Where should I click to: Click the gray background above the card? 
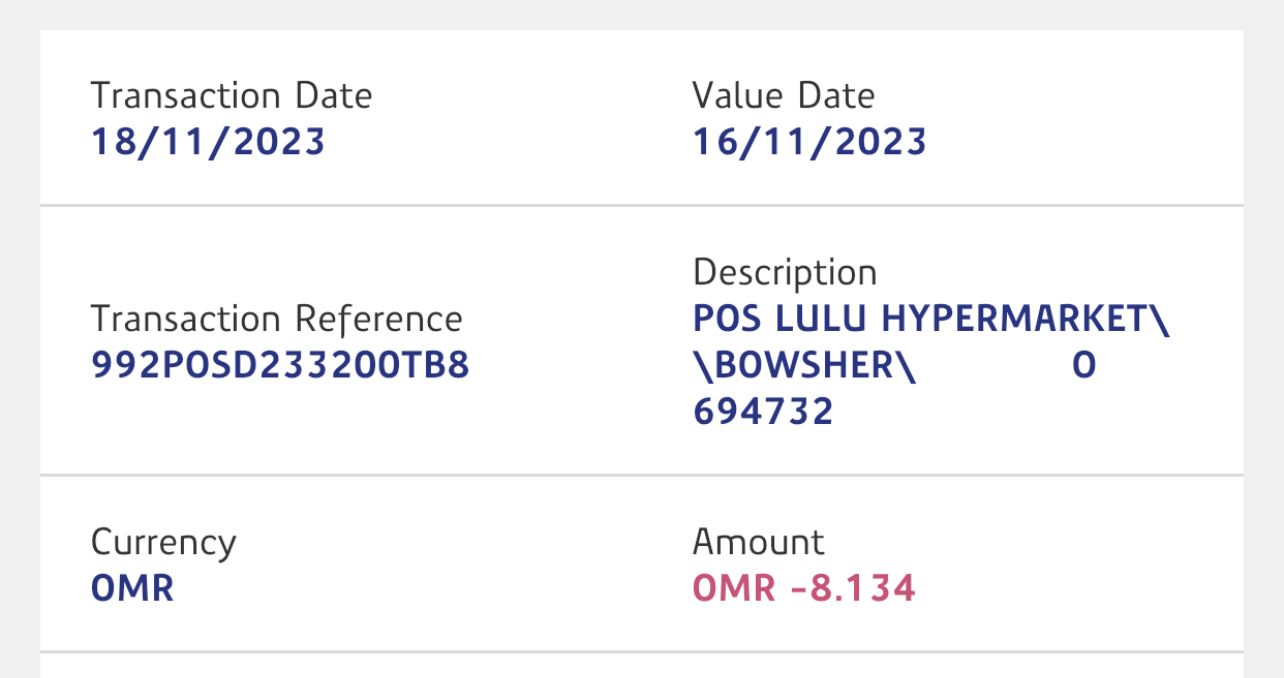641,14
